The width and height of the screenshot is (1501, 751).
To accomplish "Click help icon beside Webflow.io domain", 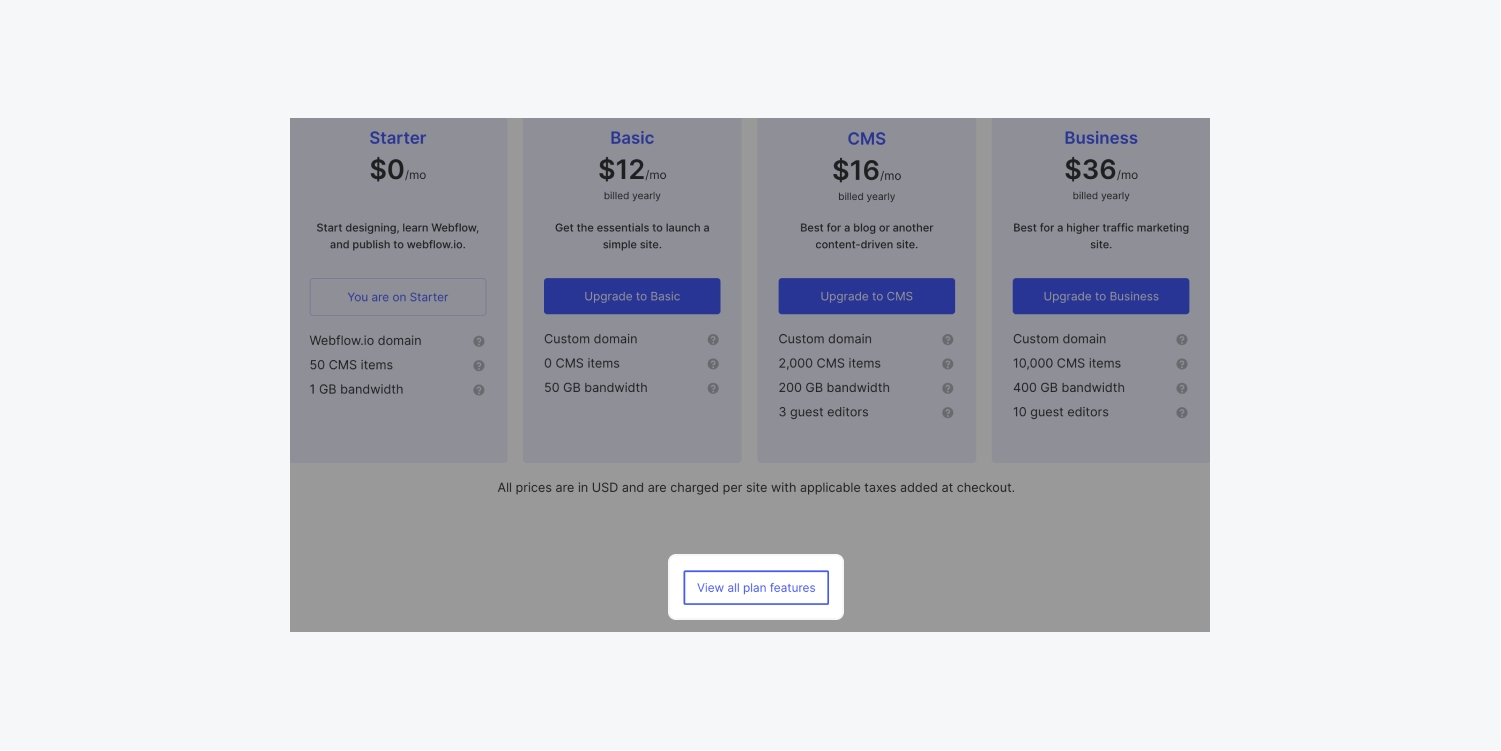I will tap(479, 341).
